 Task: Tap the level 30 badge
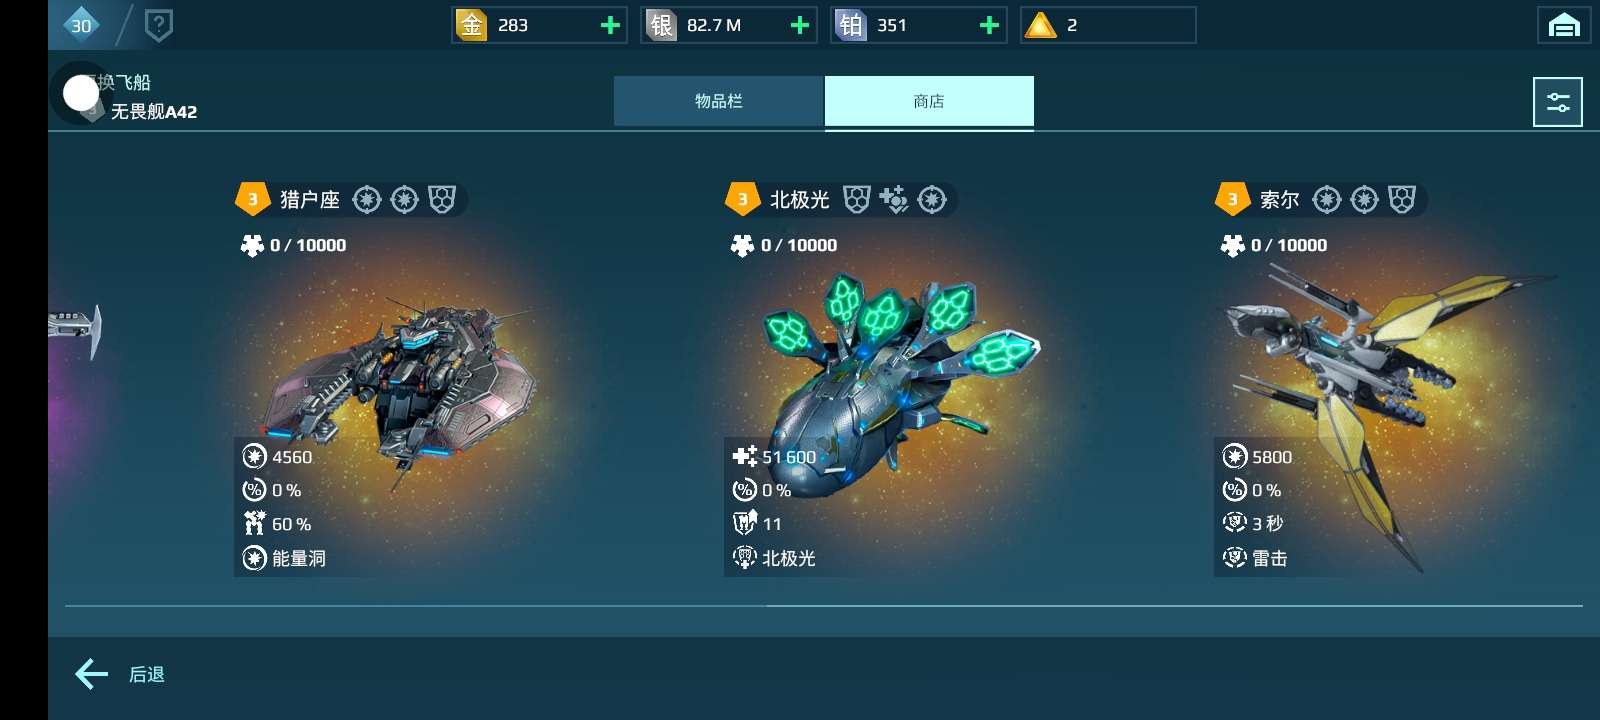(81, 25)
